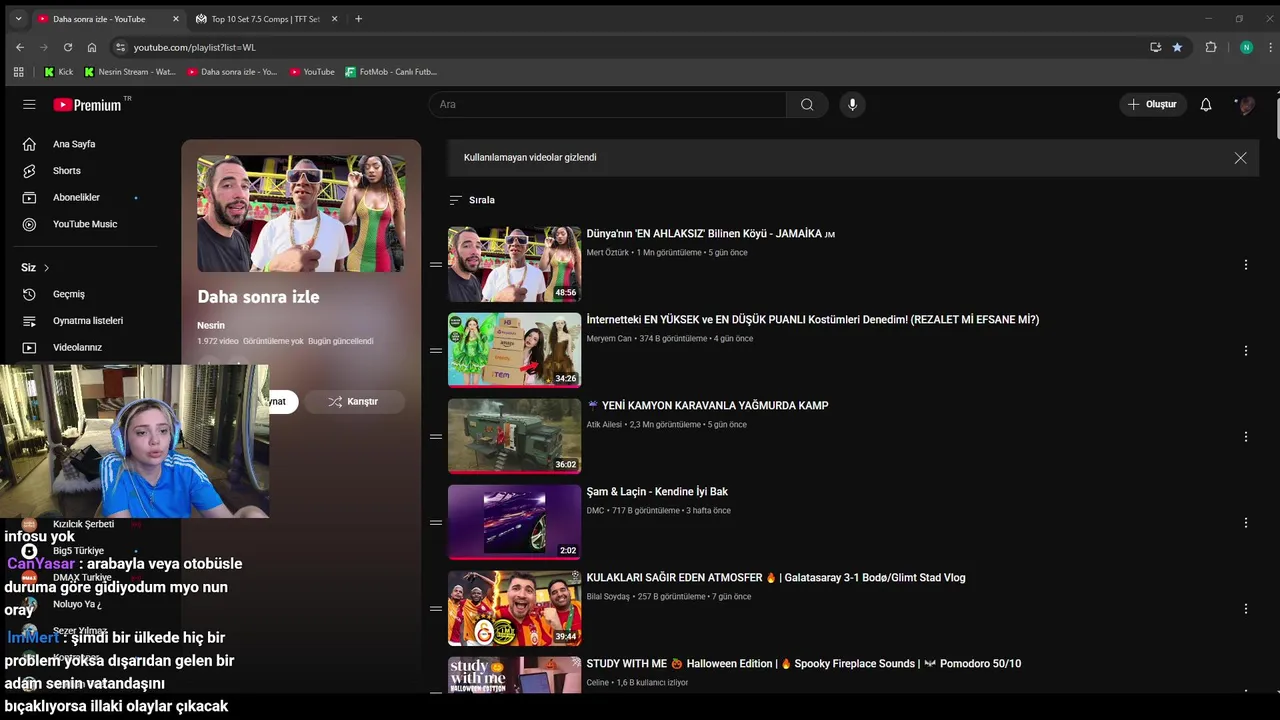Screen dimensions: 1280x720
Task: Open the KAMYON KARAVANLA camp thumbnail
Action: click(514, 436)
